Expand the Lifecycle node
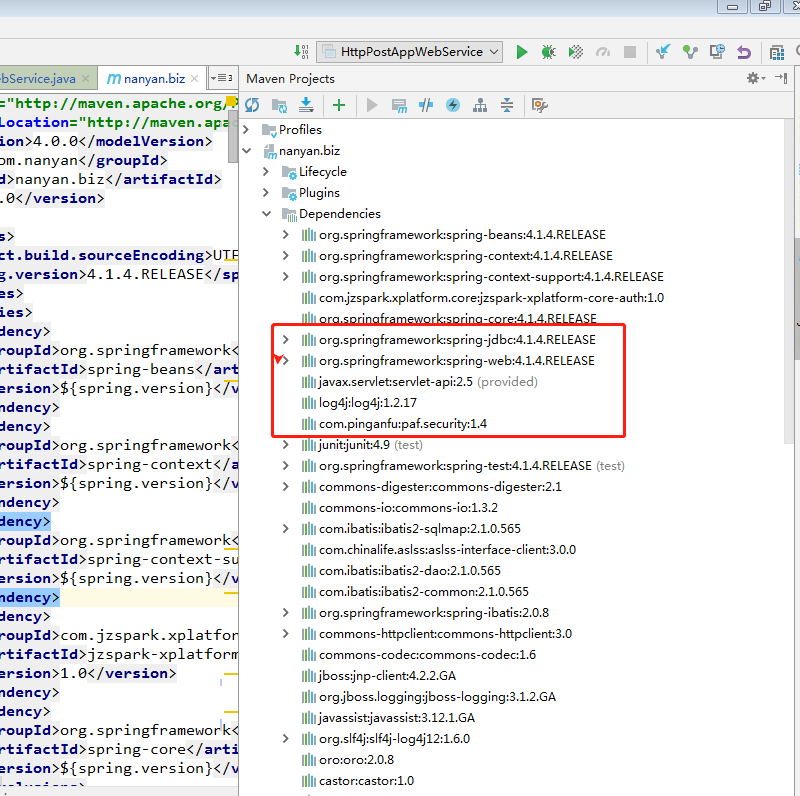 click(x=266, y=172)
